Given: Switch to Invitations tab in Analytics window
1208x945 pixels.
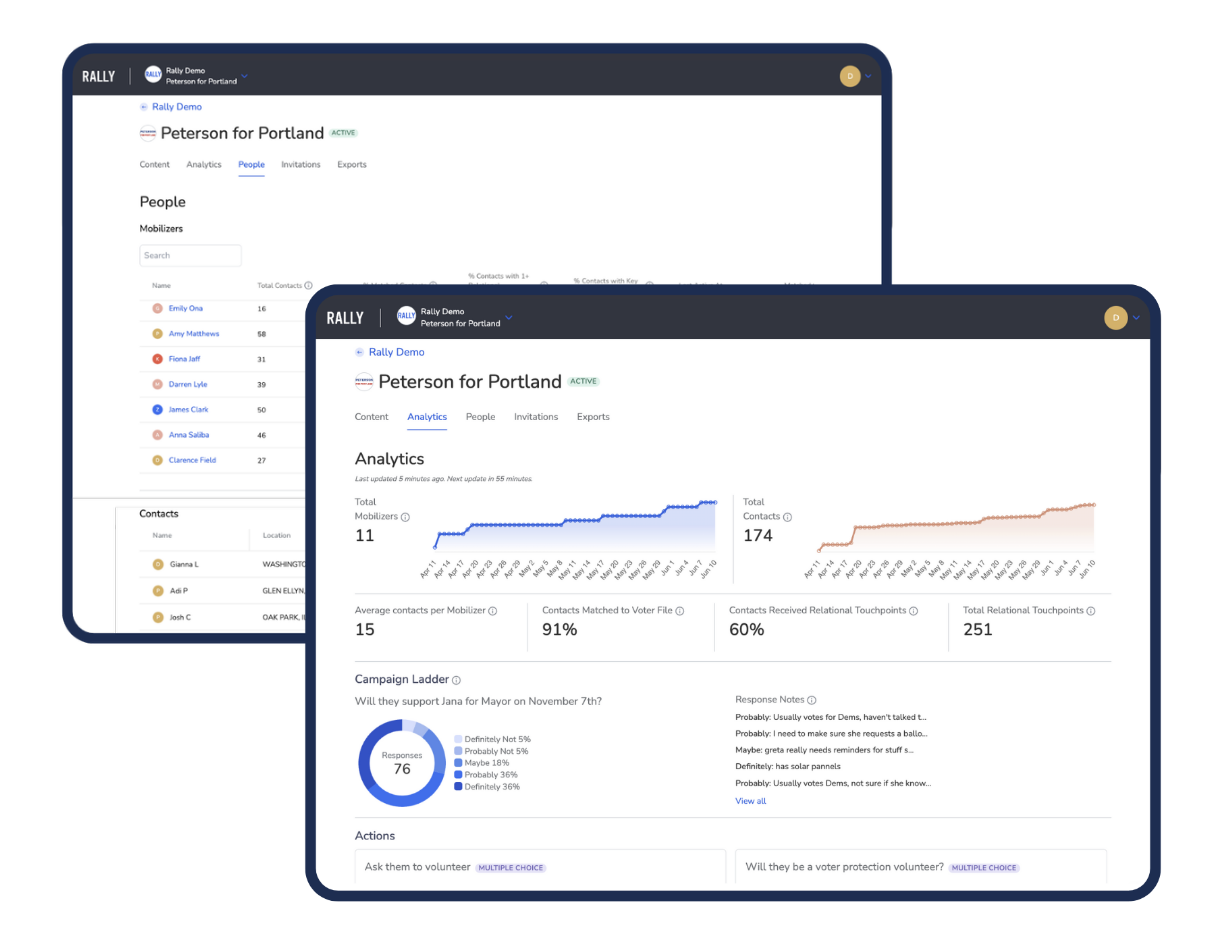Looking at the screenshot, I should 535,417.
